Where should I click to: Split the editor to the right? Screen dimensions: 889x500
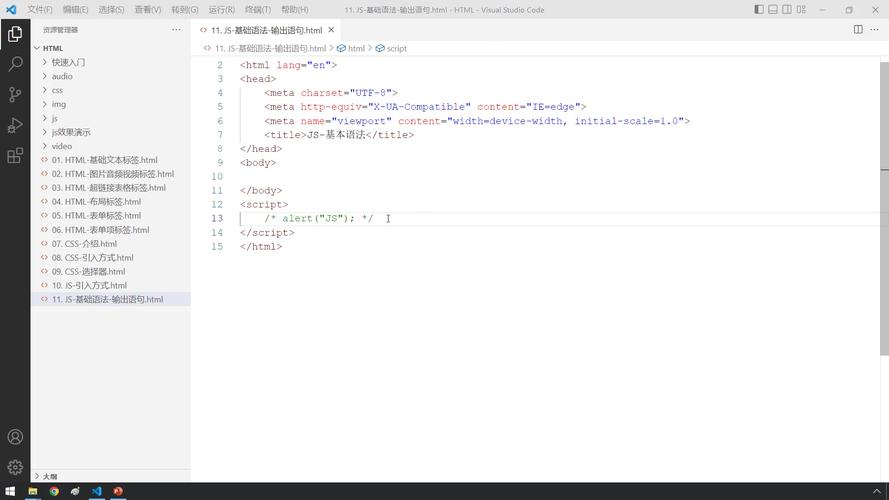[x=858, y=29]
